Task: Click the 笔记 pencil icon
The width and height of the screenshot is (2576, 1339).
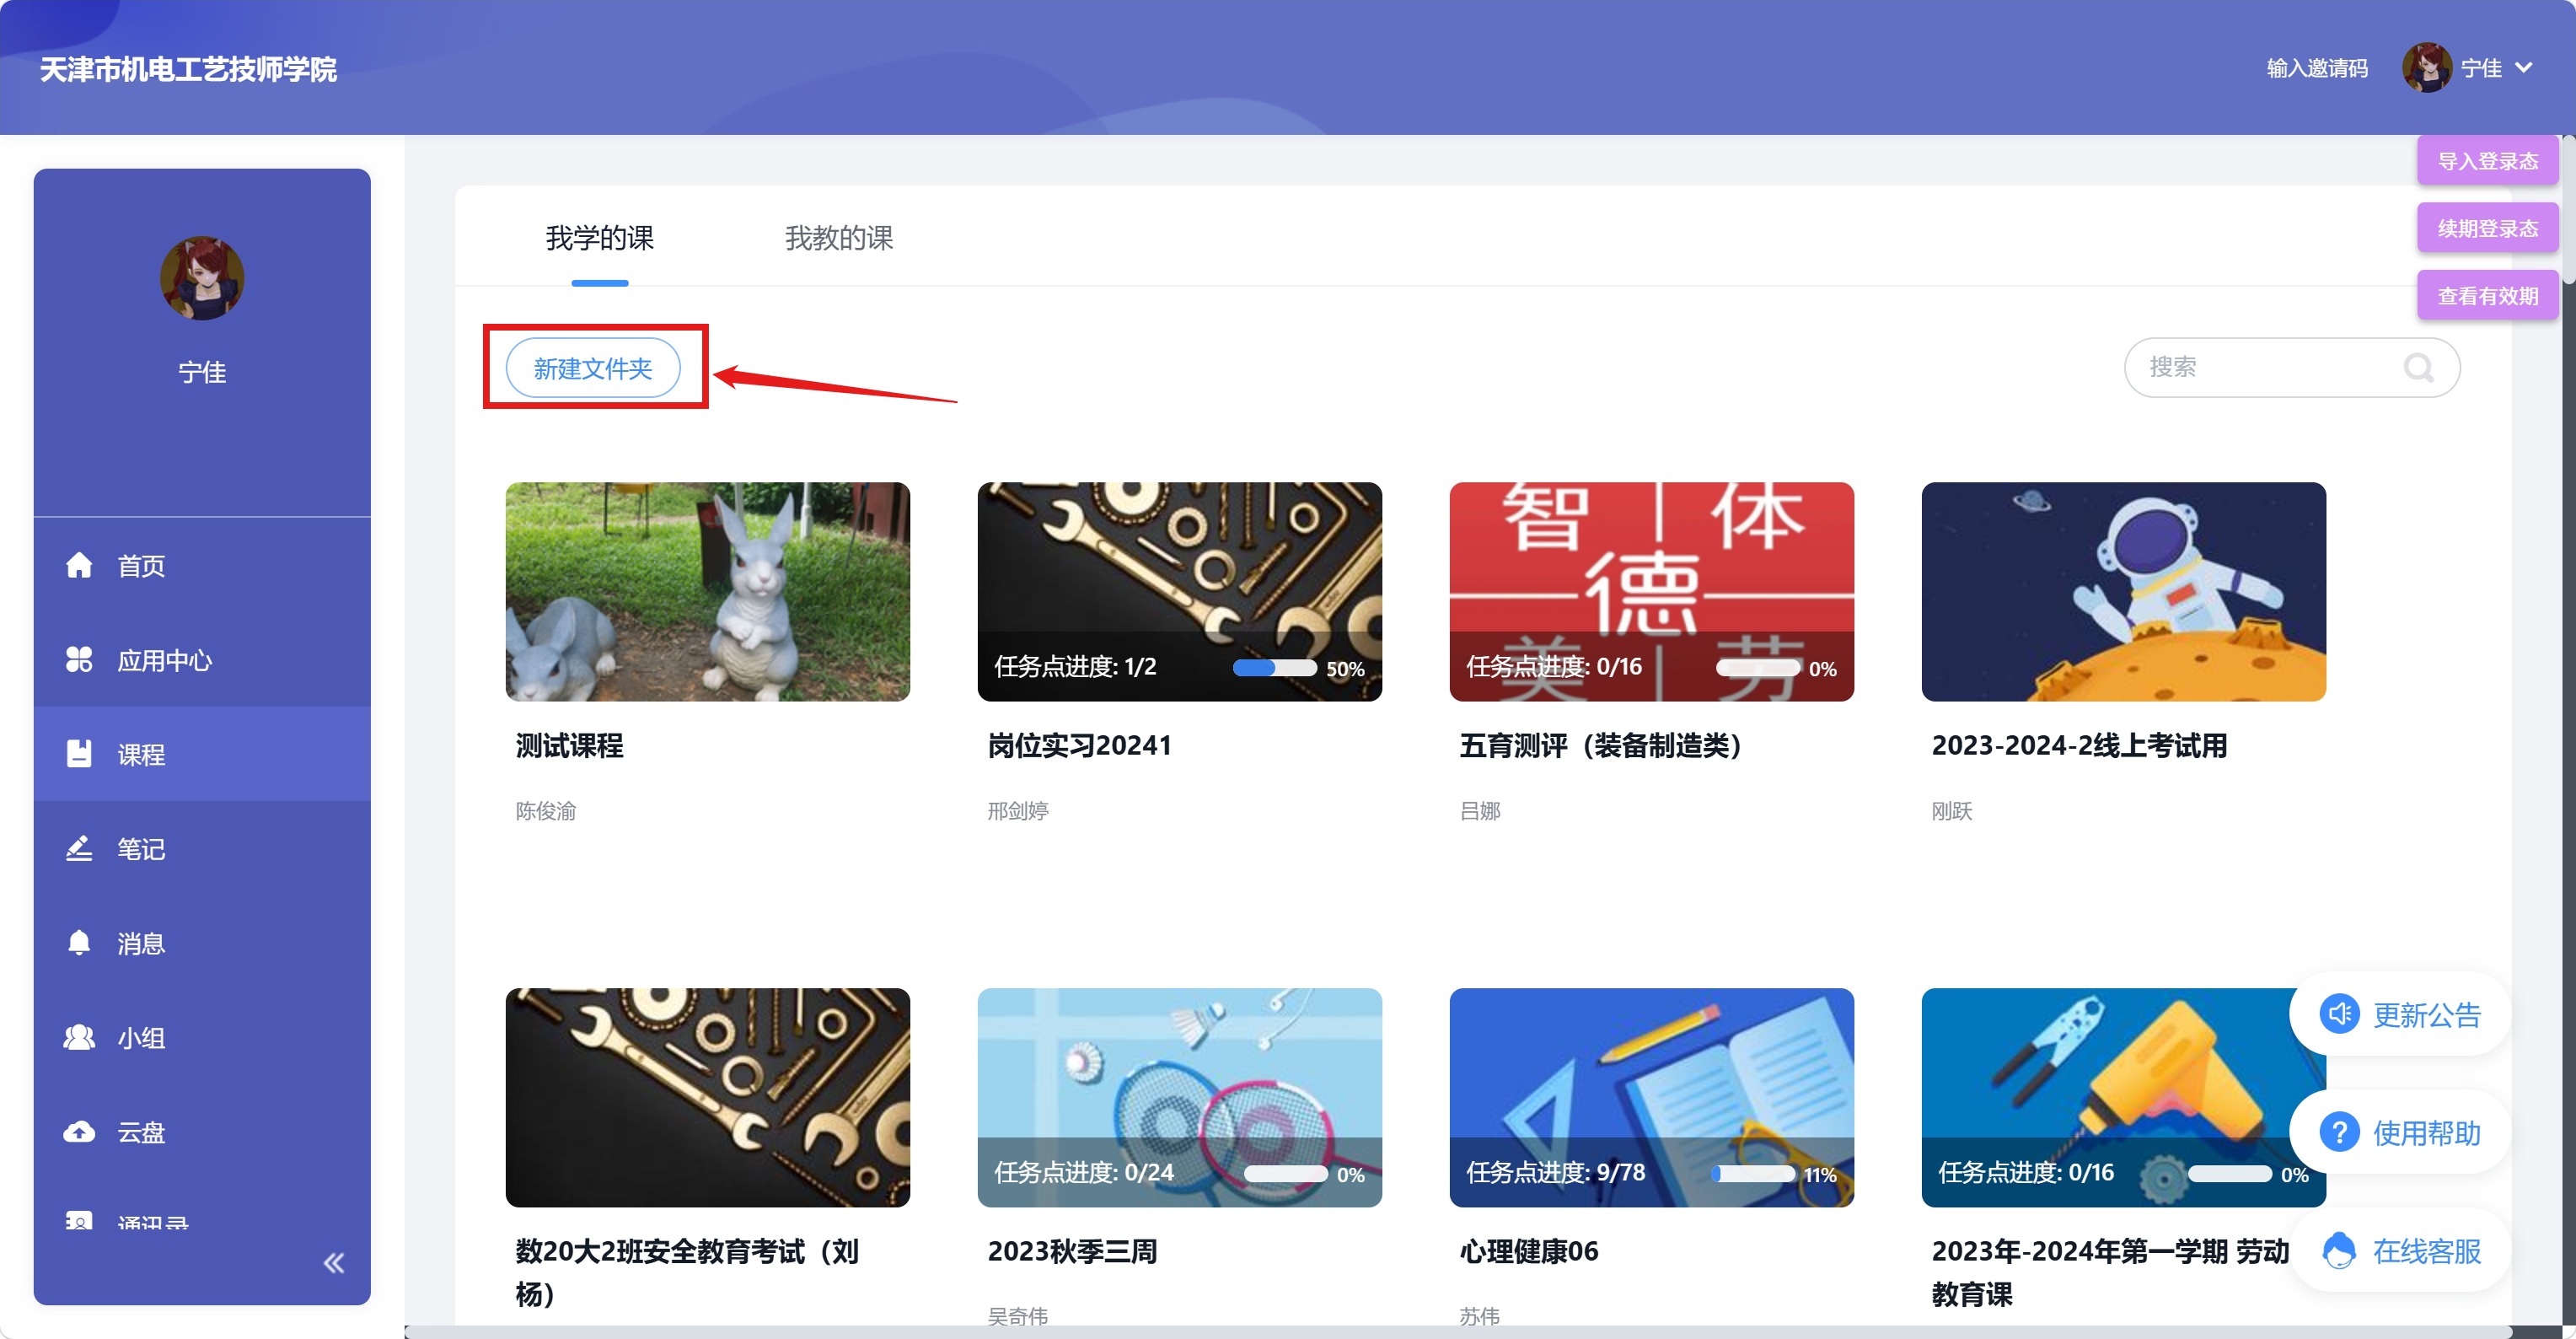Action: pyautogui.click(x=79, y=849)
